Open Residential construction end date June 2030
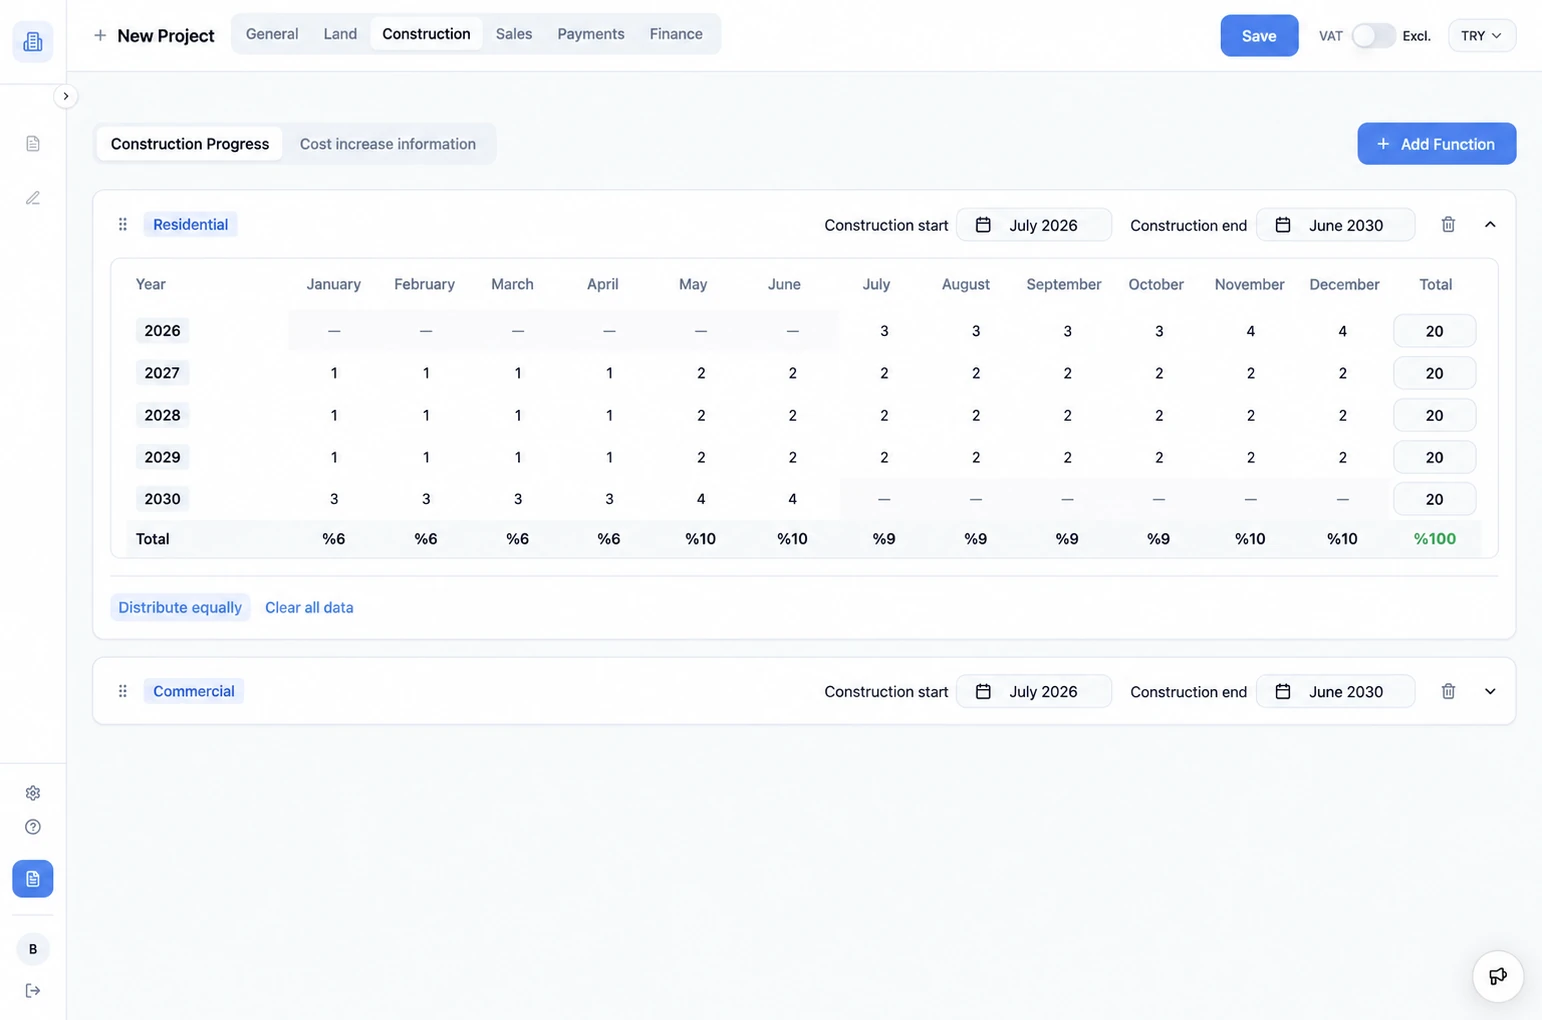1542x1020 pixels. coord(1336,225)
